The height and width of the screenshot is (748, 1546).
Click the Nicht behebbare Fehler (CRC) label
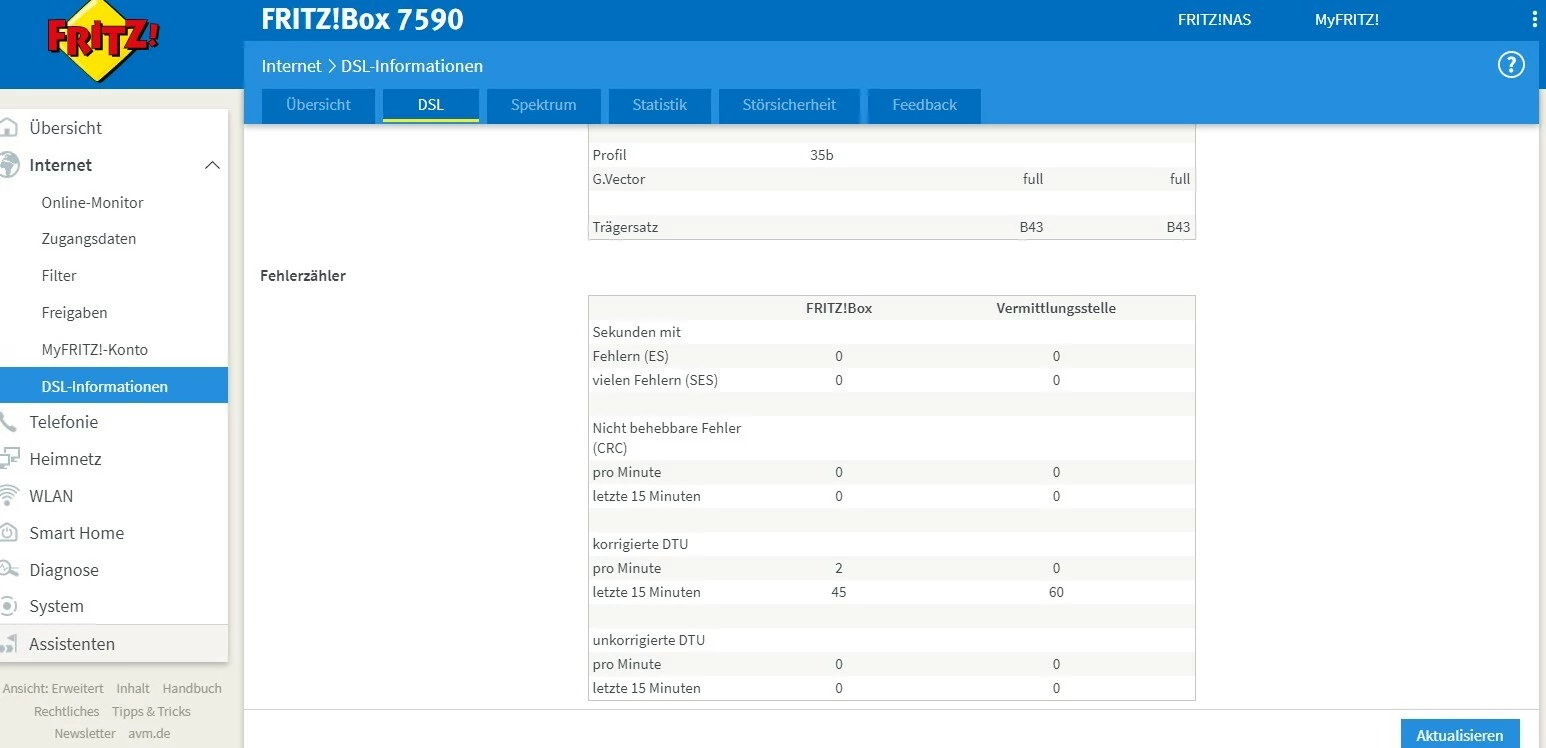click(x=667, y=438)
